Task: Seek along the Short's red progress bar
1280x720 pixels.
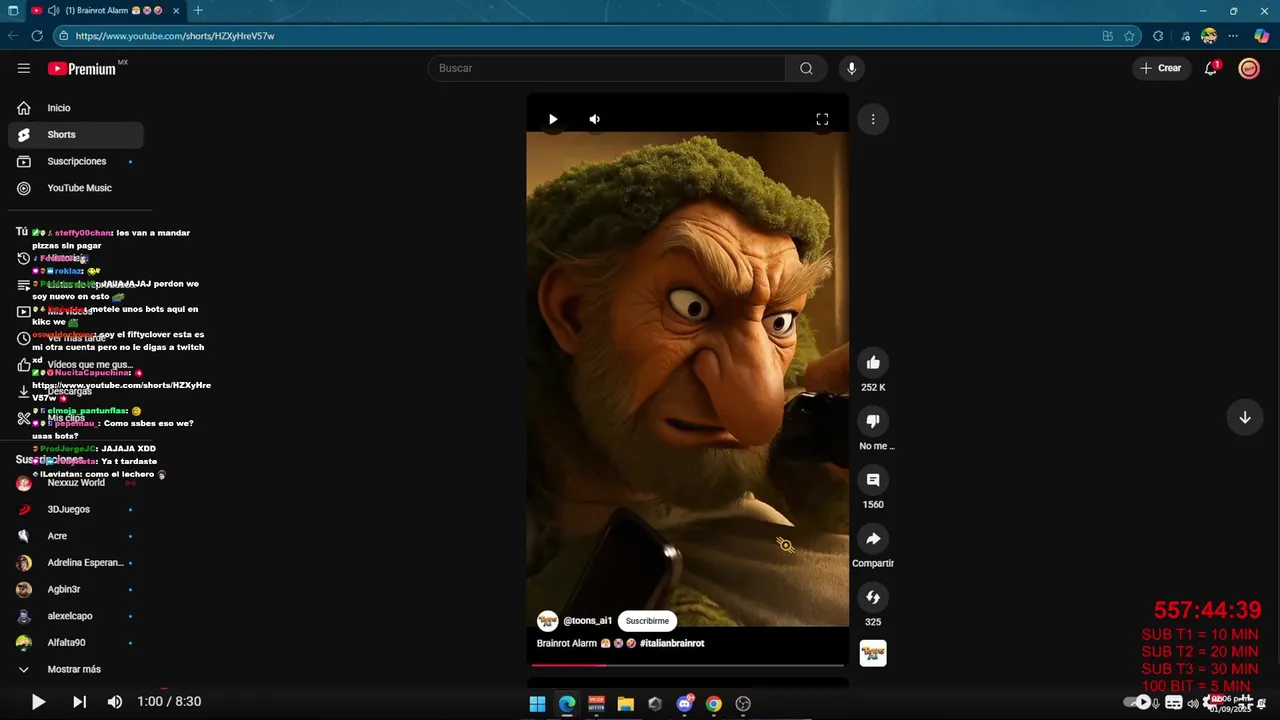Action: tap(687, 664)
